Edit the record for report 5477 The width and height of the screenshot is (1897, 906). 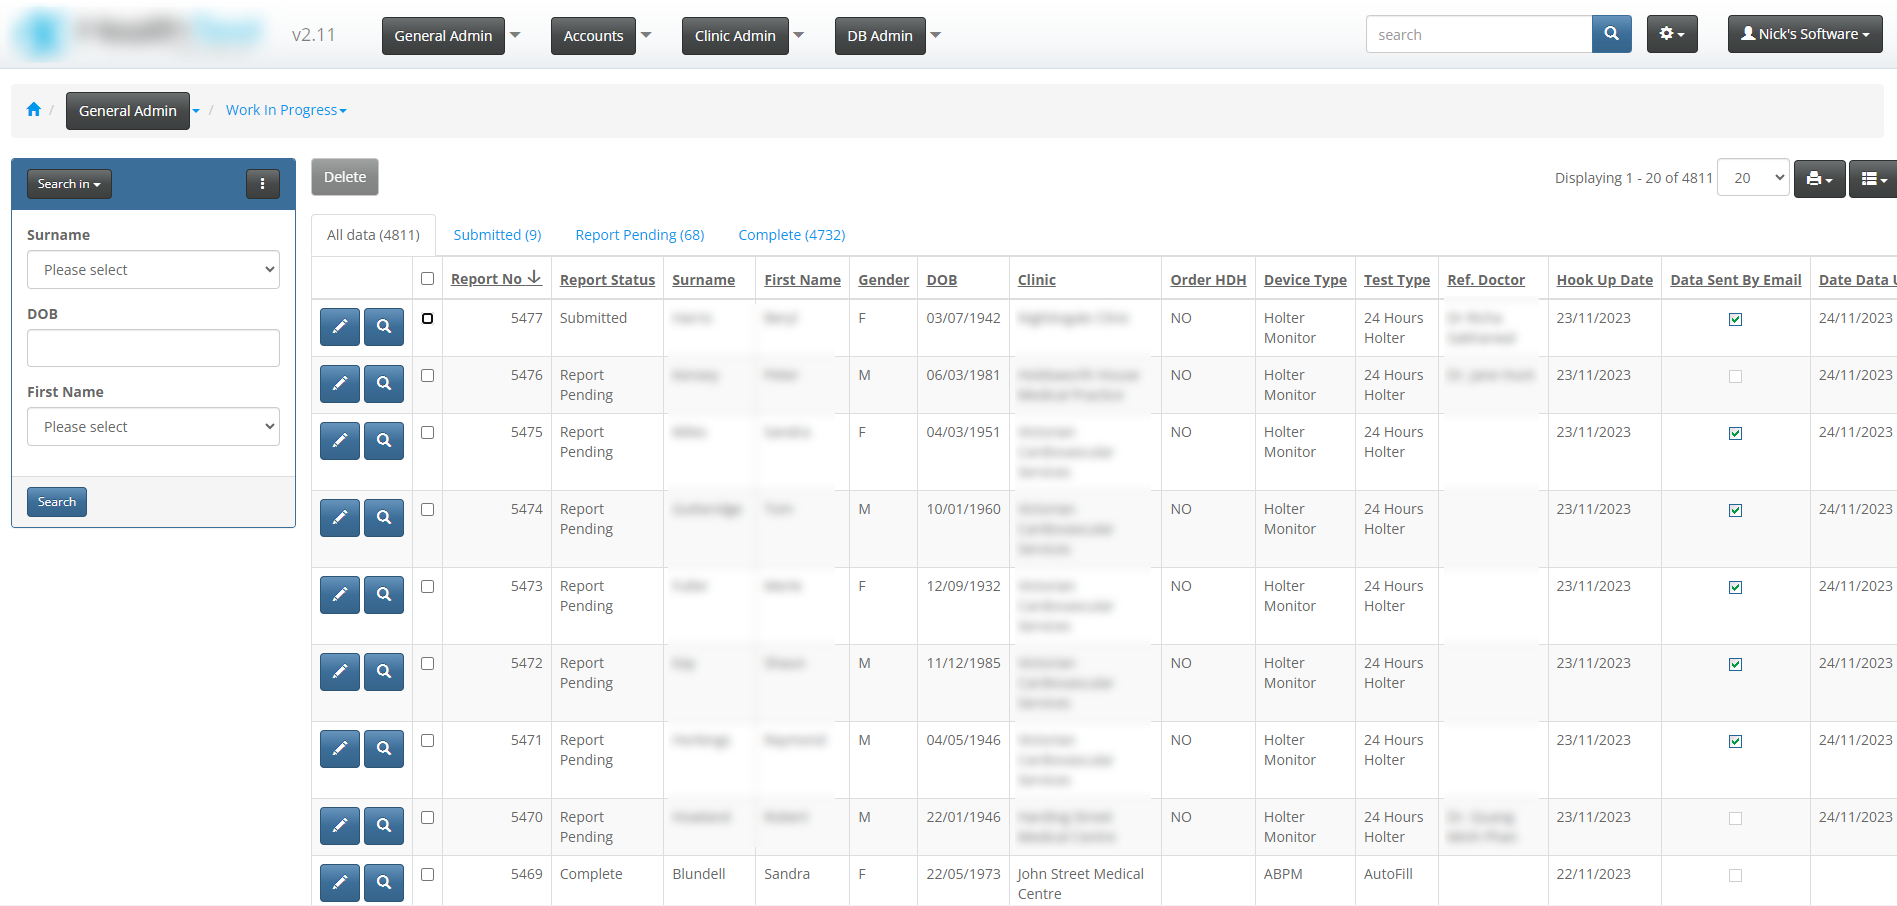pyautogui.click(x=339, y=327)
